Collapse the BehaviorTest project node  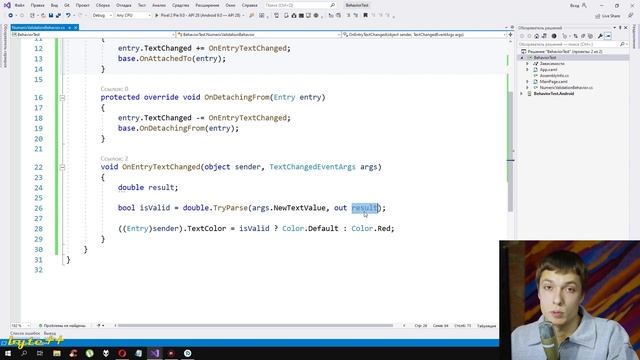point(522,58)
